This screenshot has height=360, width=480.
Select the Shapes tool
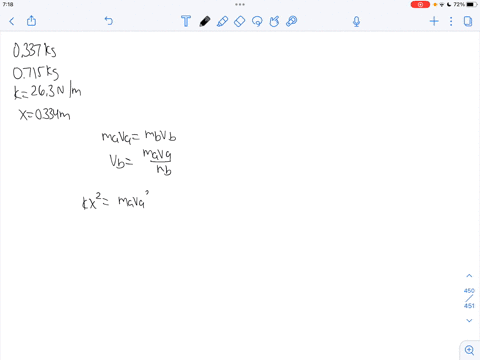pyautogui.click(x=274, y=21)
